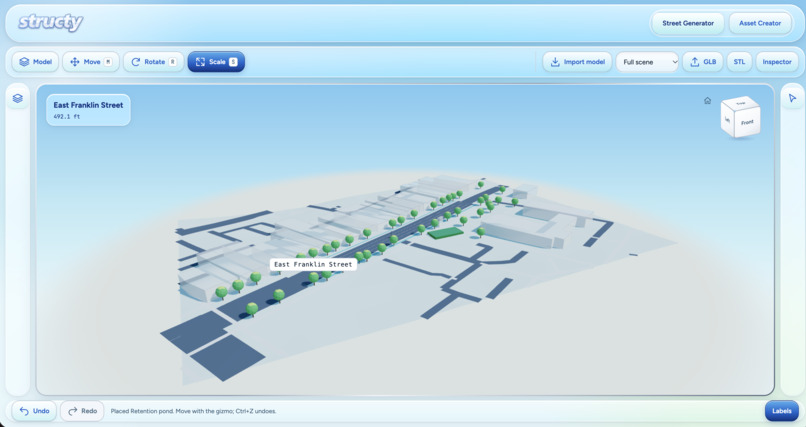The image size is (806, 427).
Task: Click the cursor pointer icon on the right sidebar
Action: [792, 98]
